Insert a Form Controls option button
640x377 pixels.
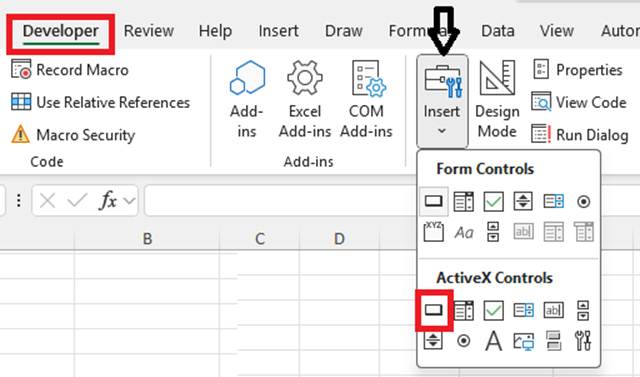point(583,201)
